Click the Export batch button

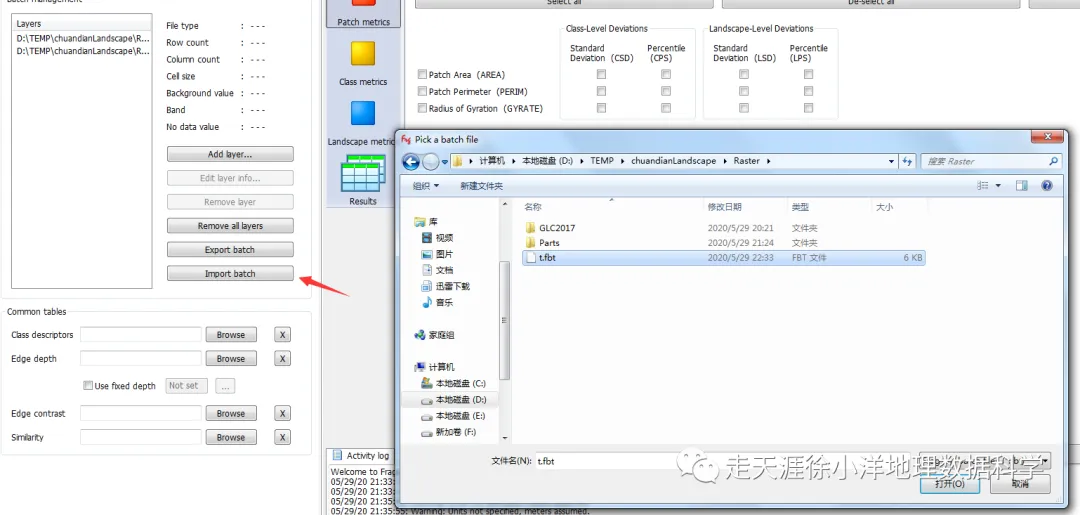point(230,250)
